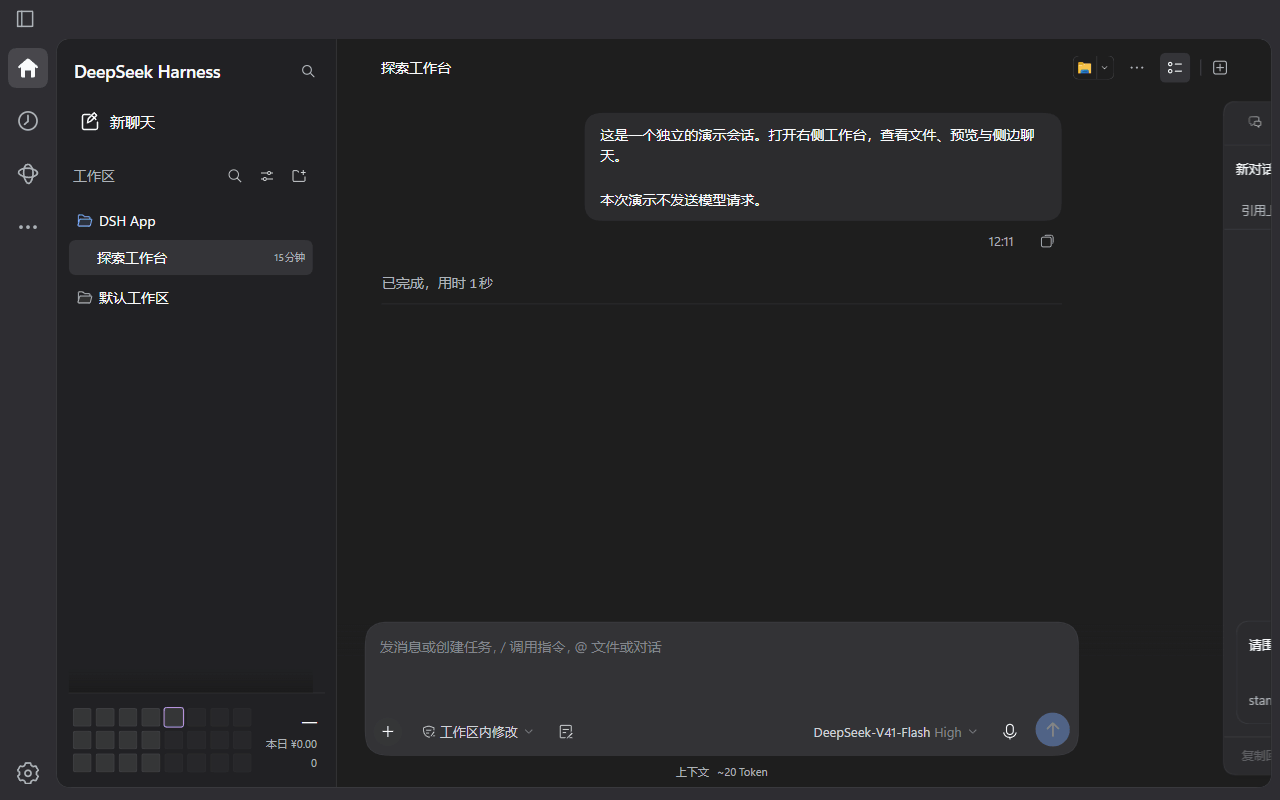Image resolution: width=1280 pixels, height=800 pixels.
Task: Open the note icon beside the permission dropdown
Action: [566, 732]
